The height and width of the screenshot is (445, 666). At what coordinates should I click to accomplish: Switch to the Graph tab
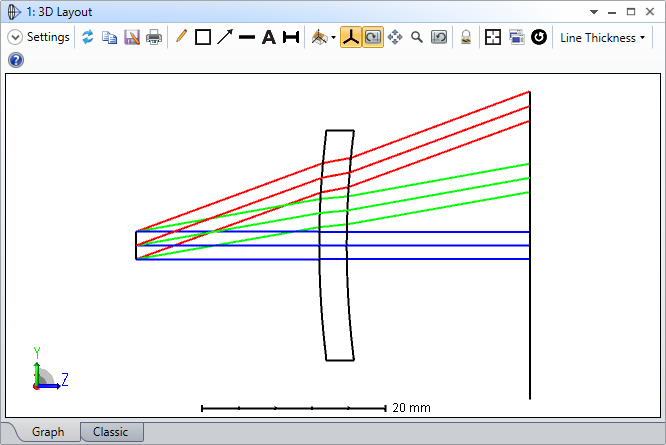pos(48,432)
